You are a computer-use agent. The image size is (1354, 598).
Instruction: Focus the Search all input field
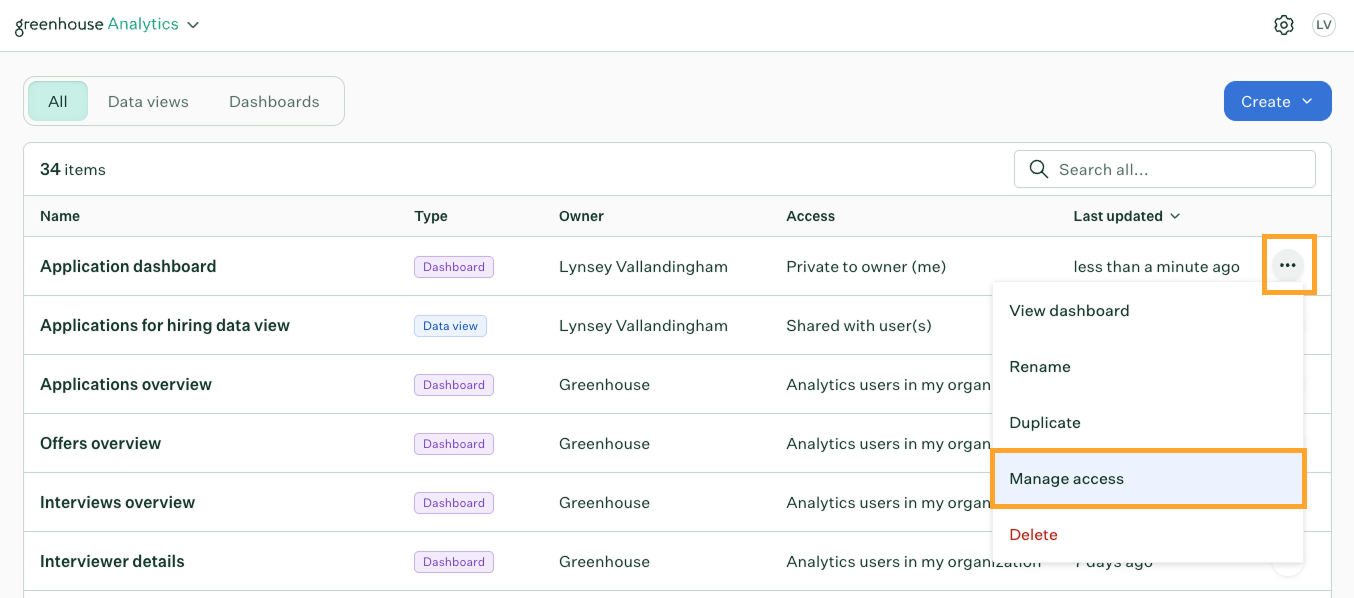(1164, 169)
